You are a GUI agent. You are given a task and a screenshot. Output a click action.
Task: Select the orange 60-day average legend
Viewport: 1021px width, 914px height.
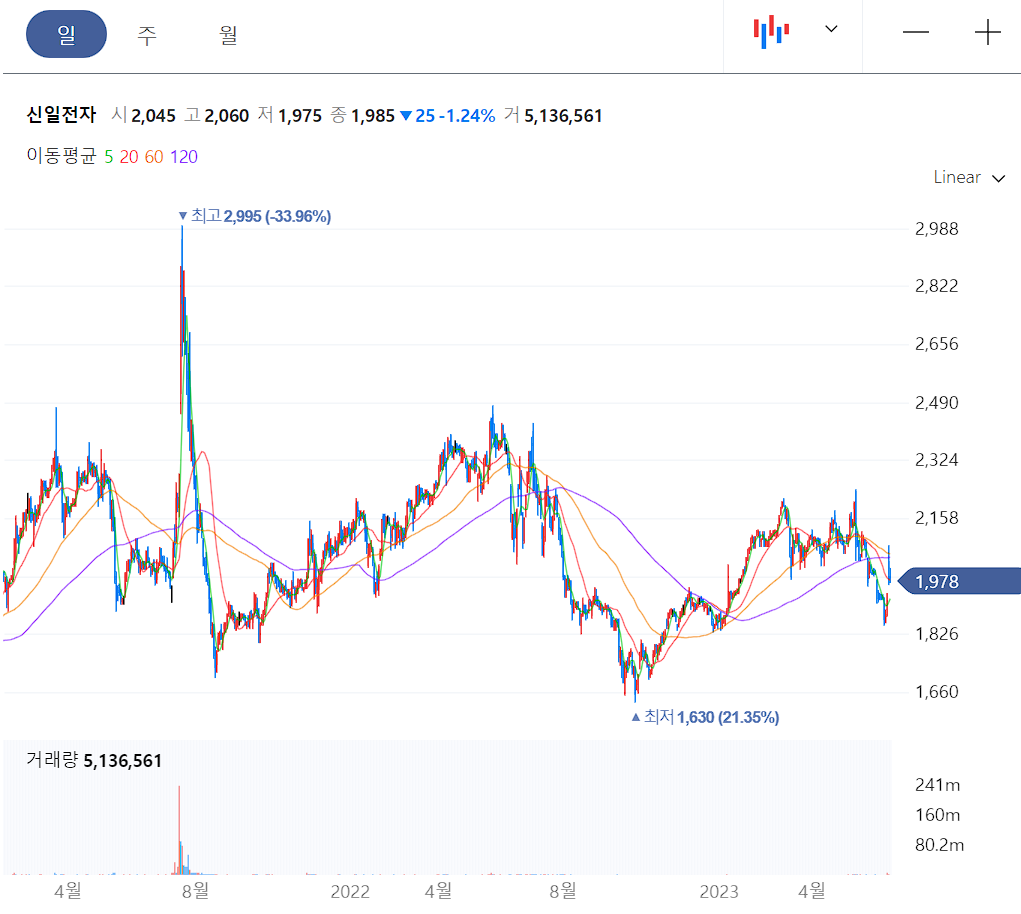(x=152, y=157)
